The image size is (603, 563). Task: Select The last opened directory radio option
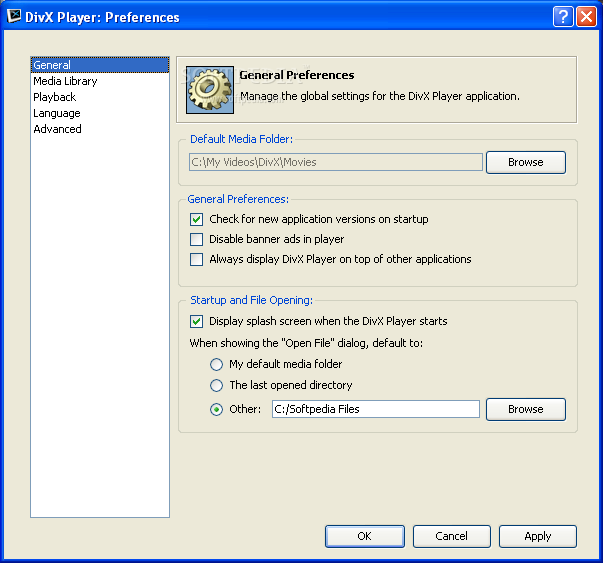click(217, 385)
